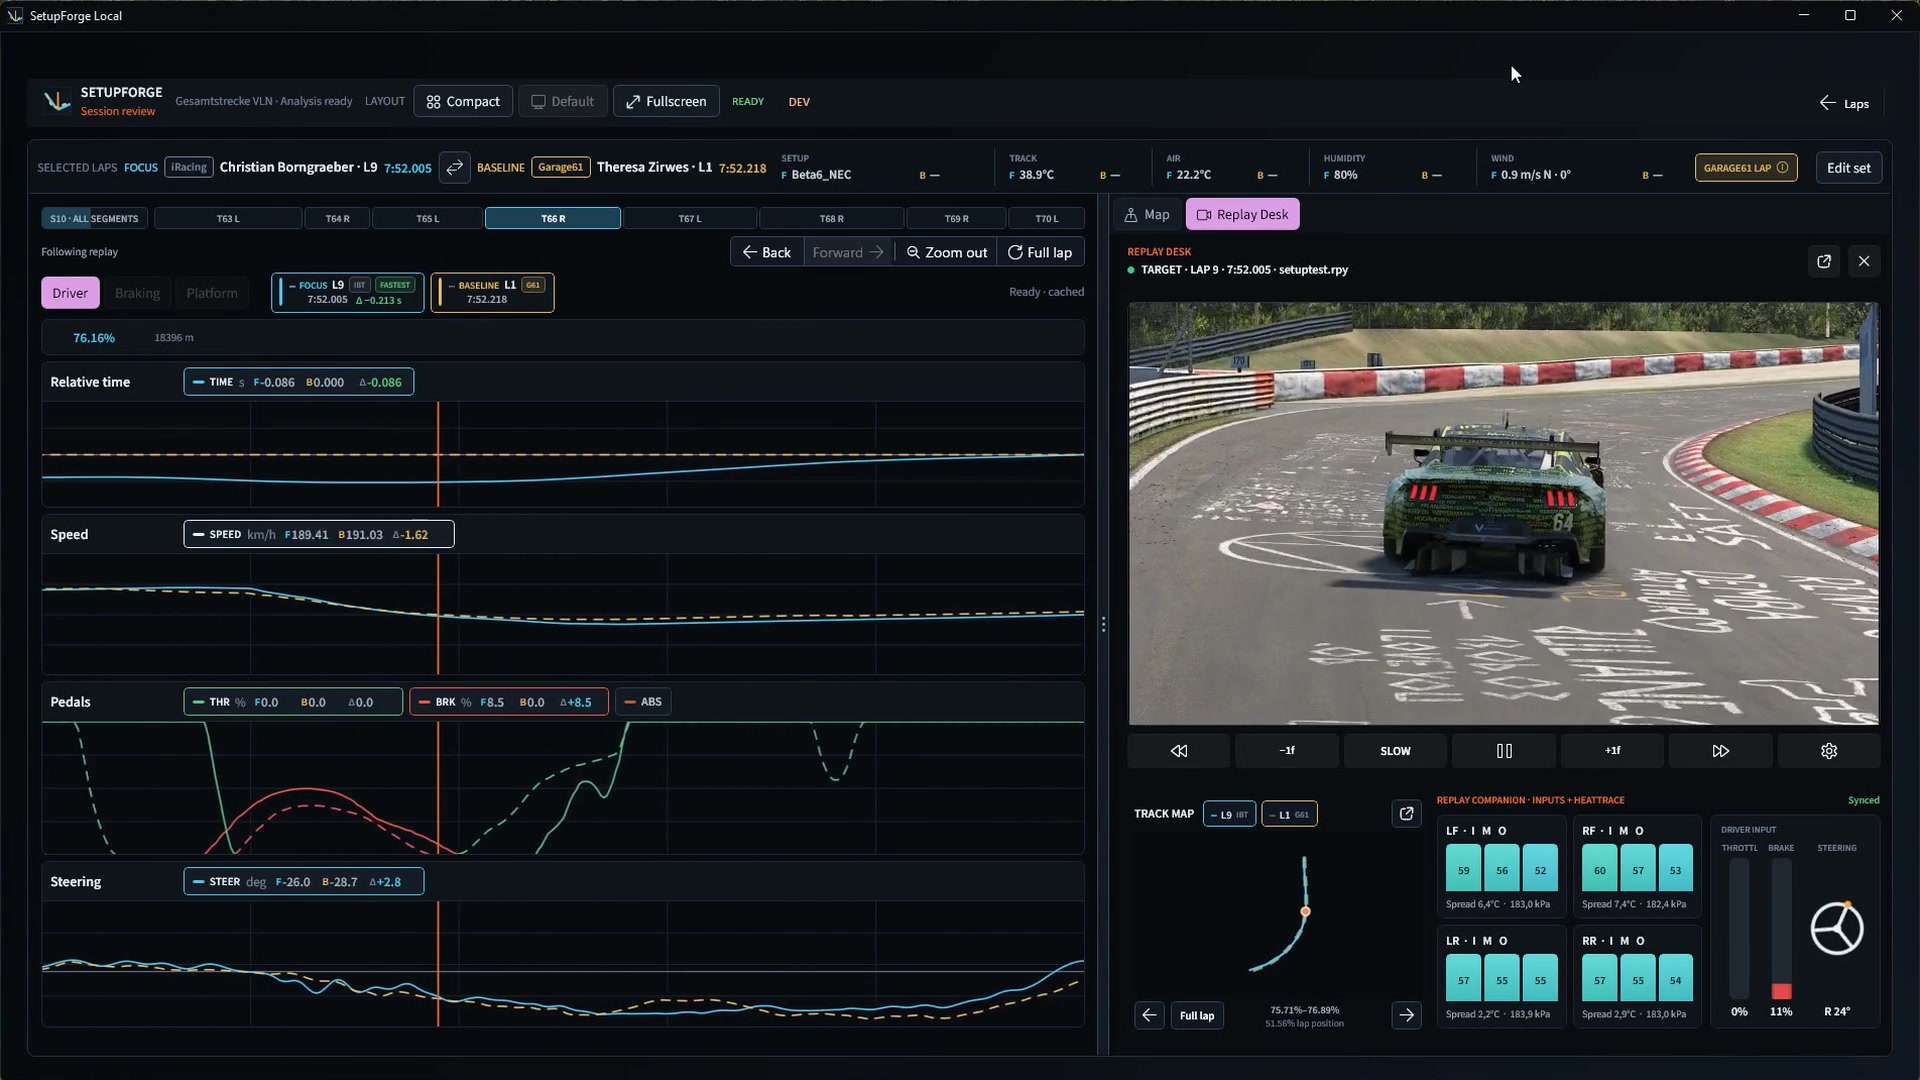This screenshot has width=1920, height=1080.
Task: Toggle TIME channel legend
Action: point(299,382)
